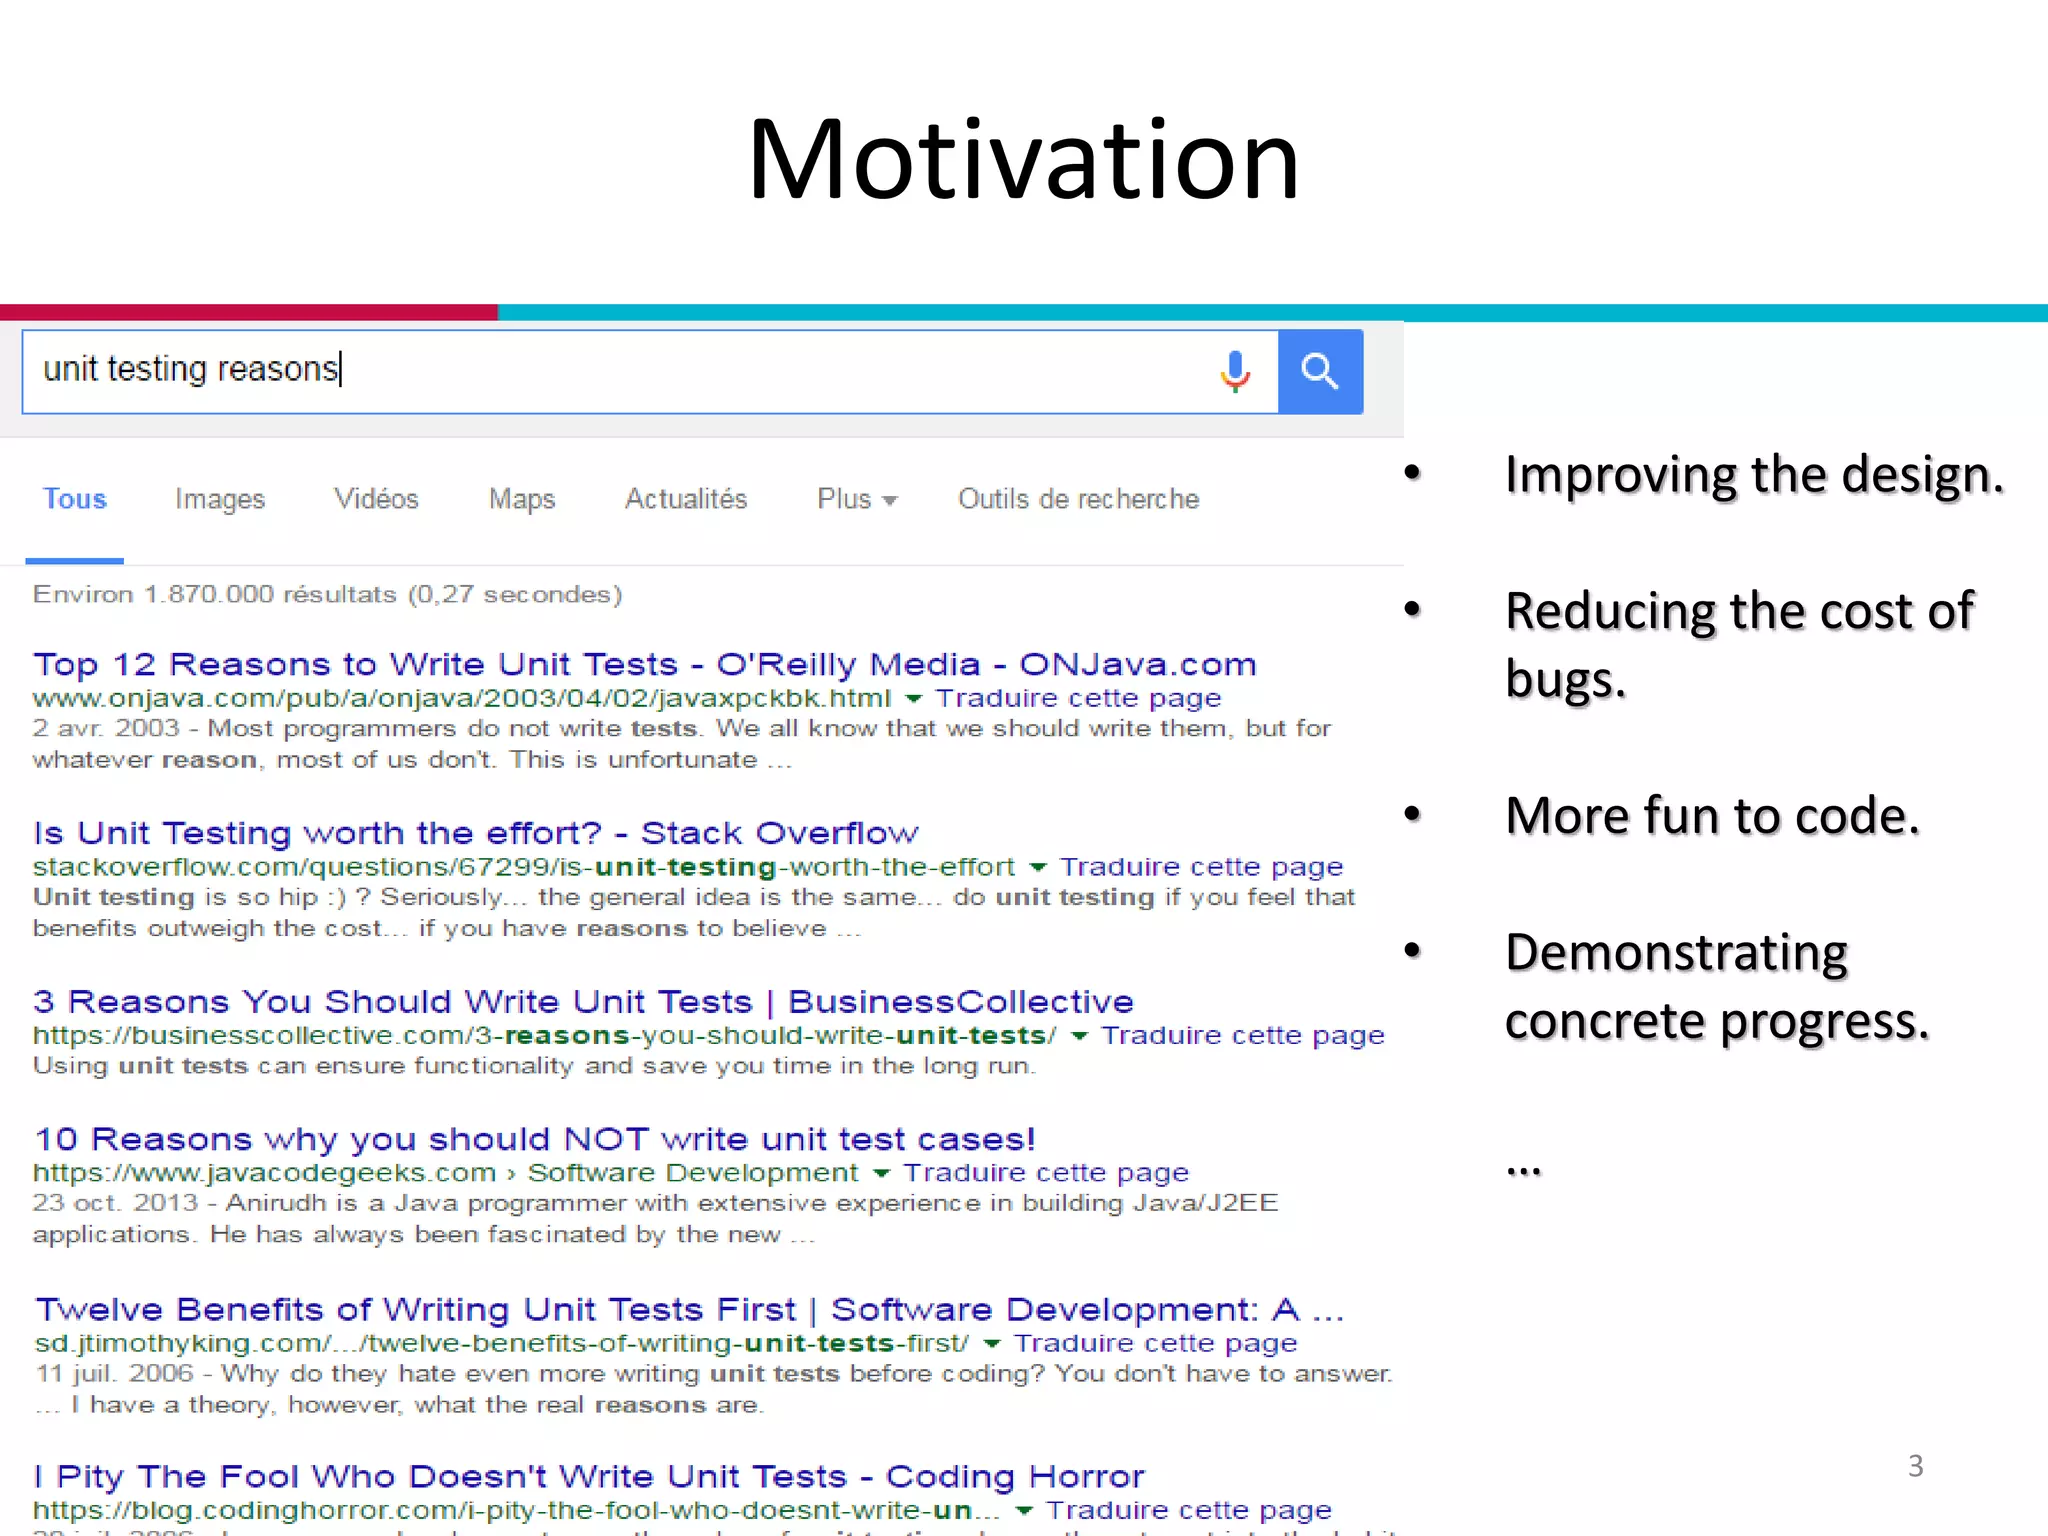Open 'Top 12 Reasons to Write Unit Tests' result
Screen dimensions: 2048x1536
click(x=644, y=665)
